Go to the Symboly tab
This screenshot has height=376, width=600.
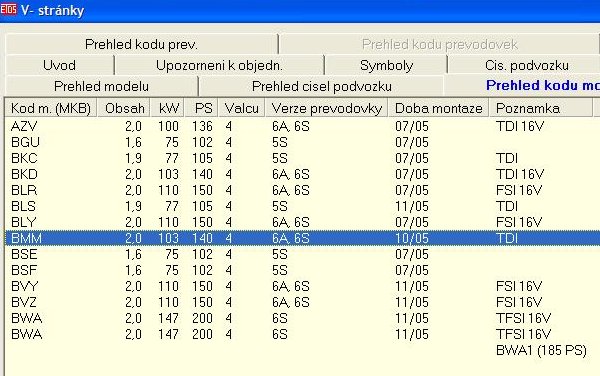(x=386, y=65)
